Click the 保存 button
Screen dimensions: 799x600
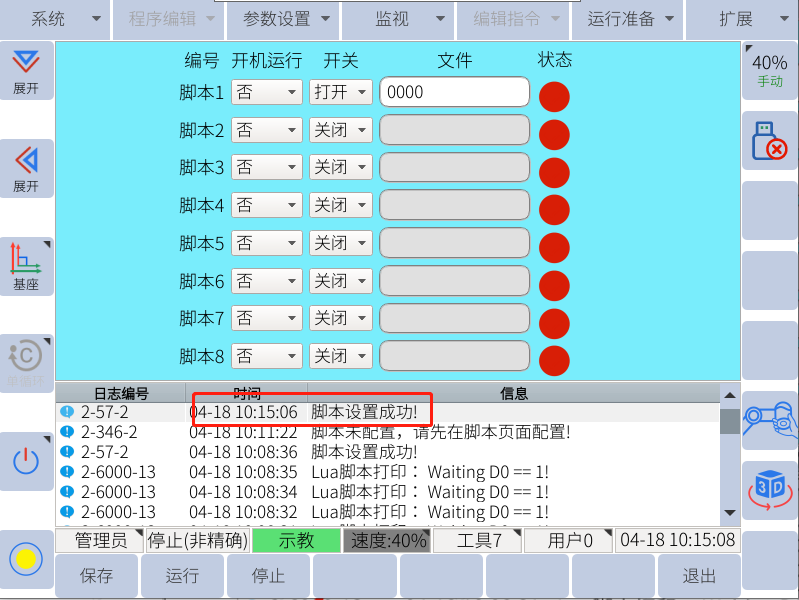point(97,576)
